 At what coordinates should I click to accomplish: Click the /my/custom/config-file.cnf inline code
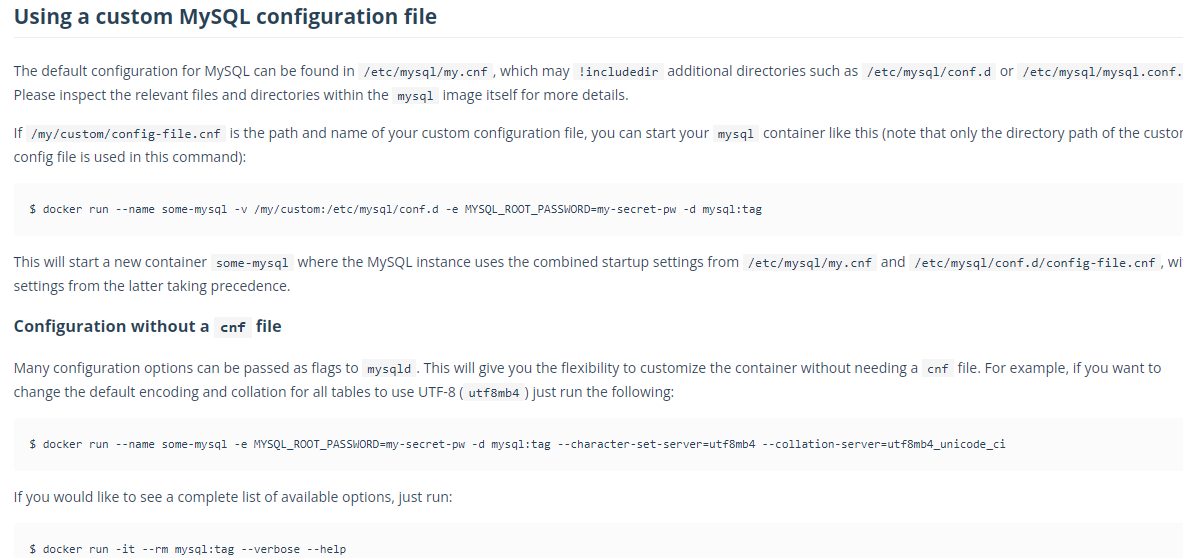pos(128,134)
